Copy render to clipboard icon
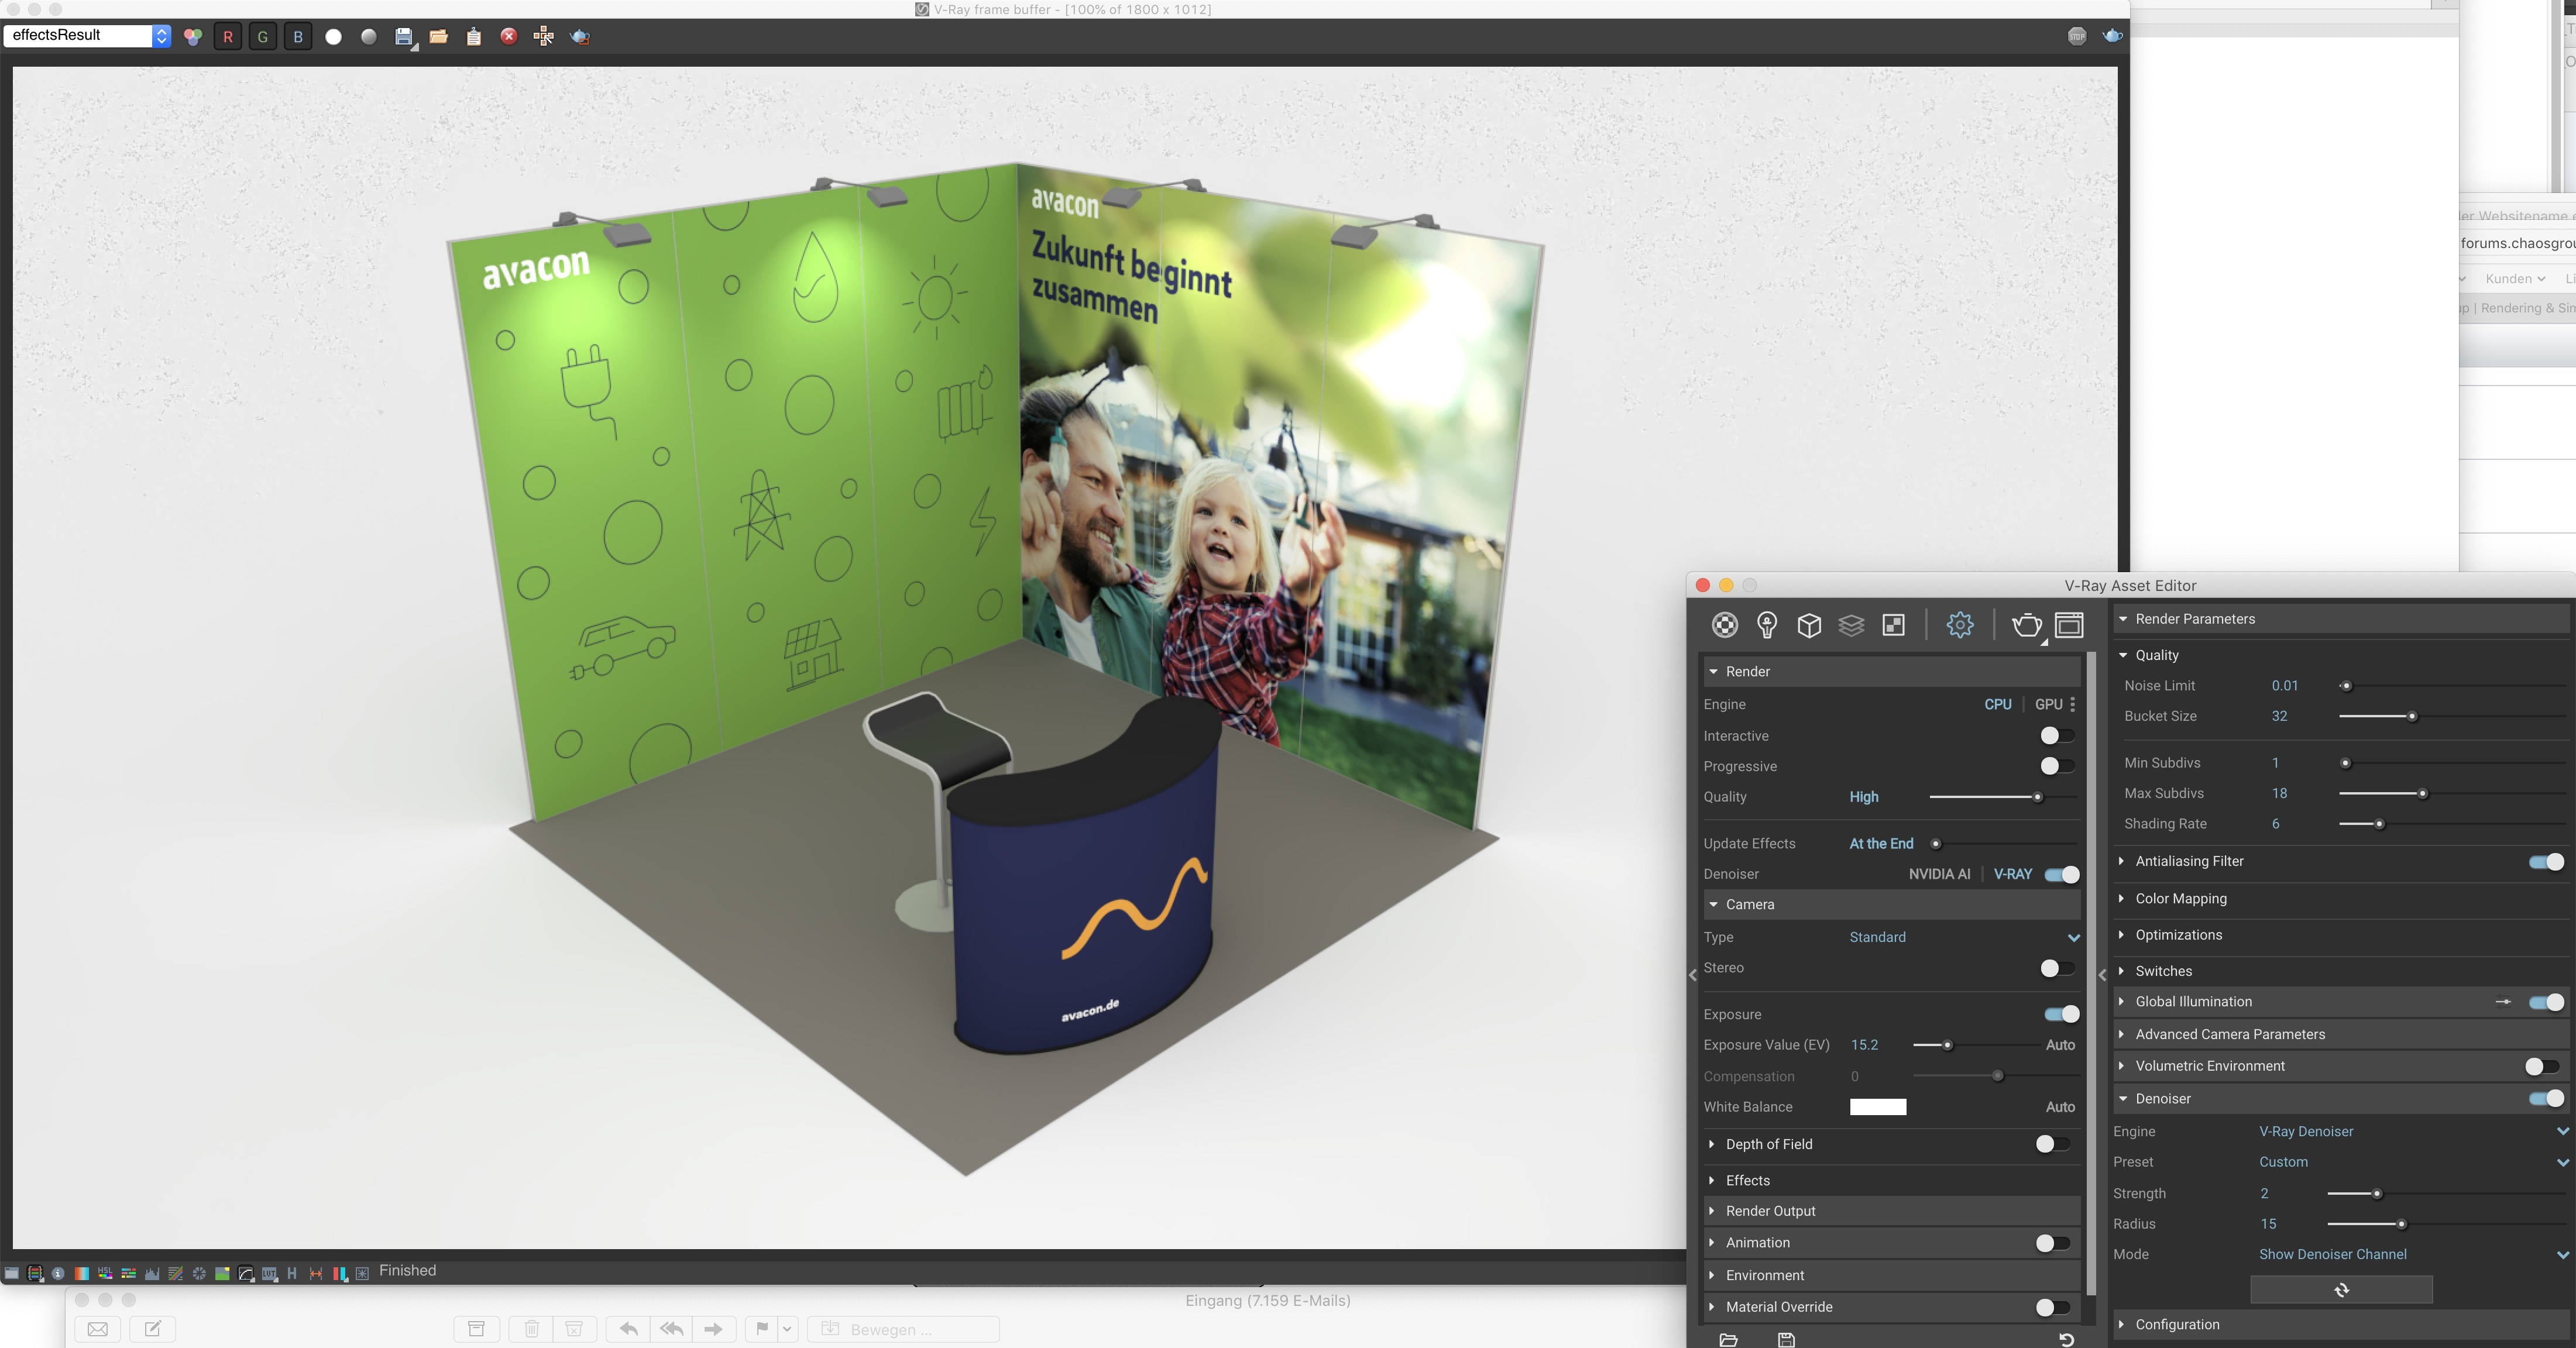 tap(474, 36)
